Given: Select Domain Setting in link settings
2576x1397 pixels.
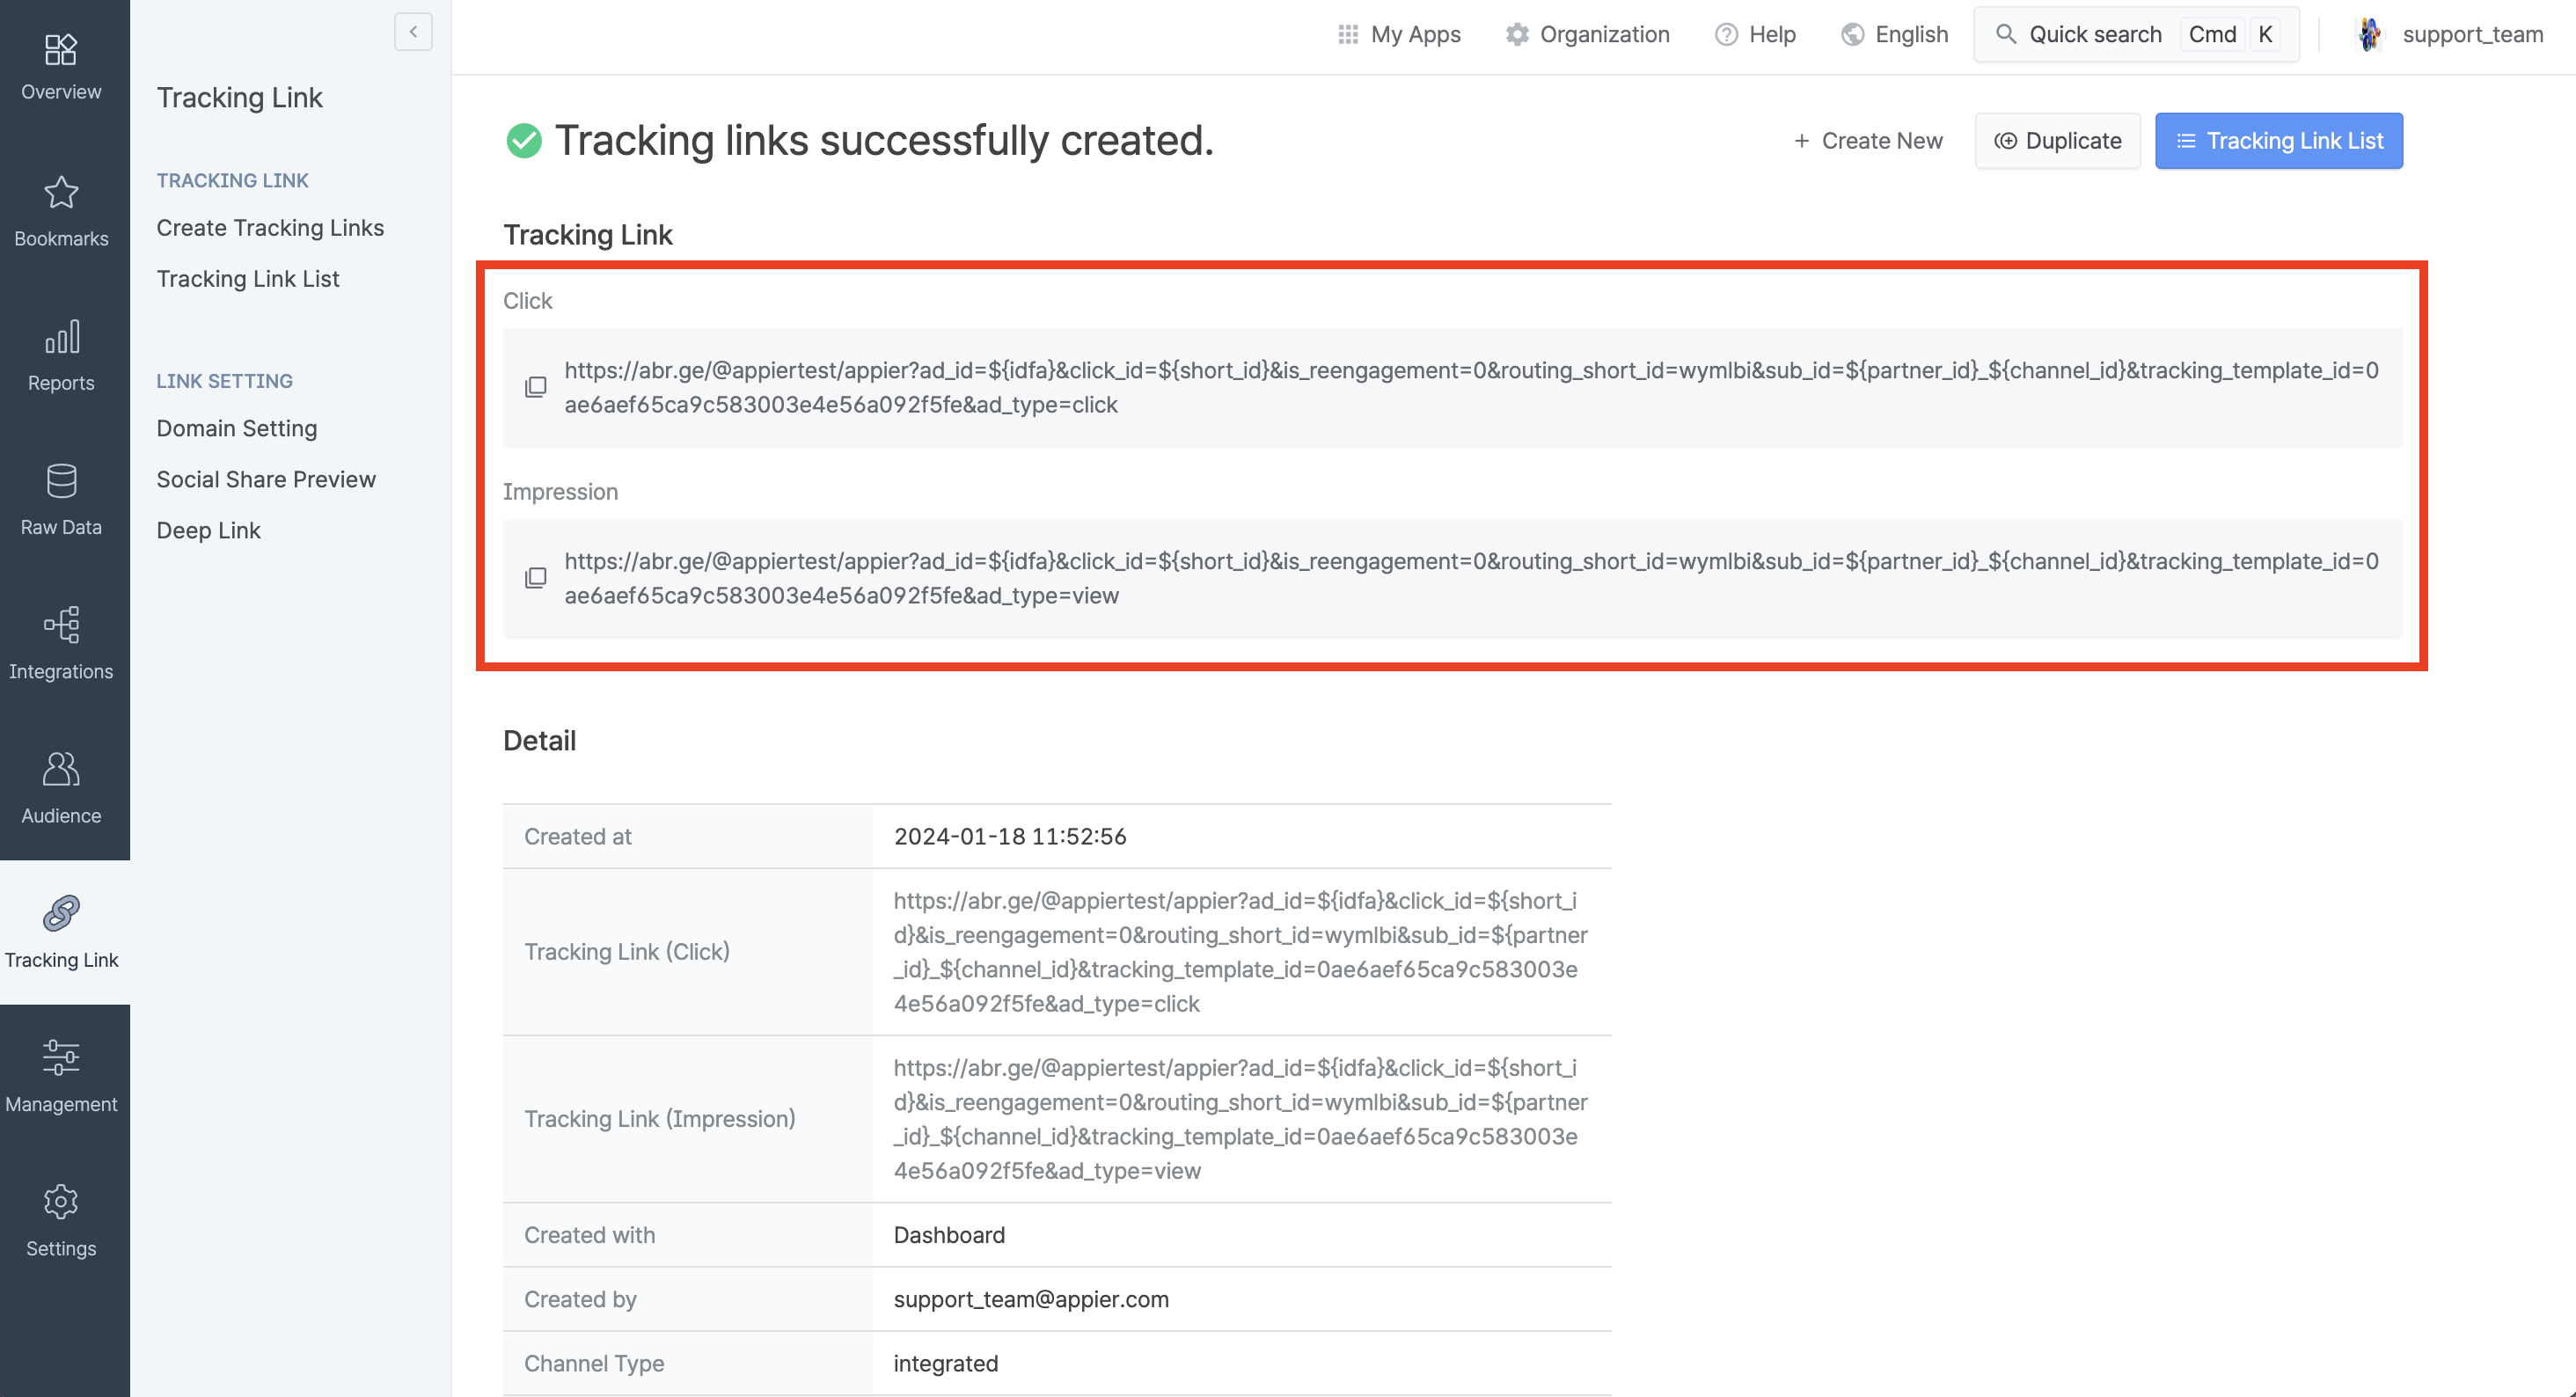Looking at the screenshot, I should click(x=237, y=428).
